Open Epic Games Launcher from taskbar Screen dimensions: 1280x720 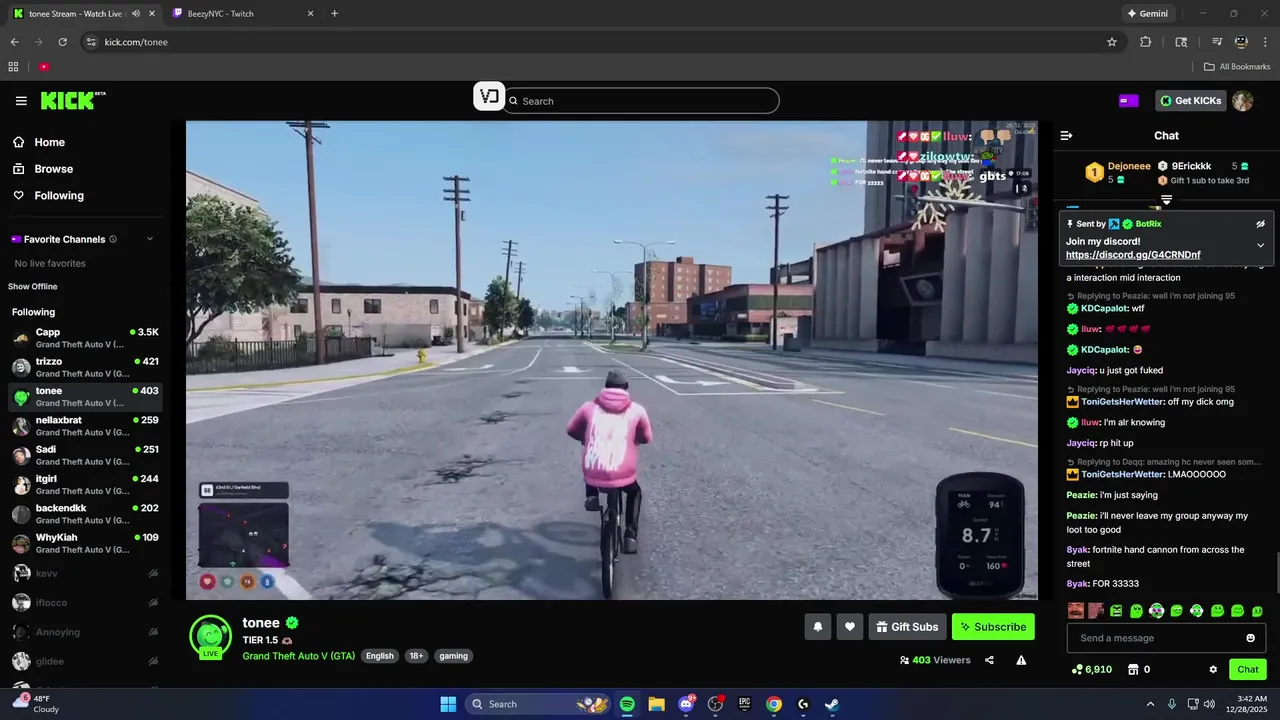point(744,704)
